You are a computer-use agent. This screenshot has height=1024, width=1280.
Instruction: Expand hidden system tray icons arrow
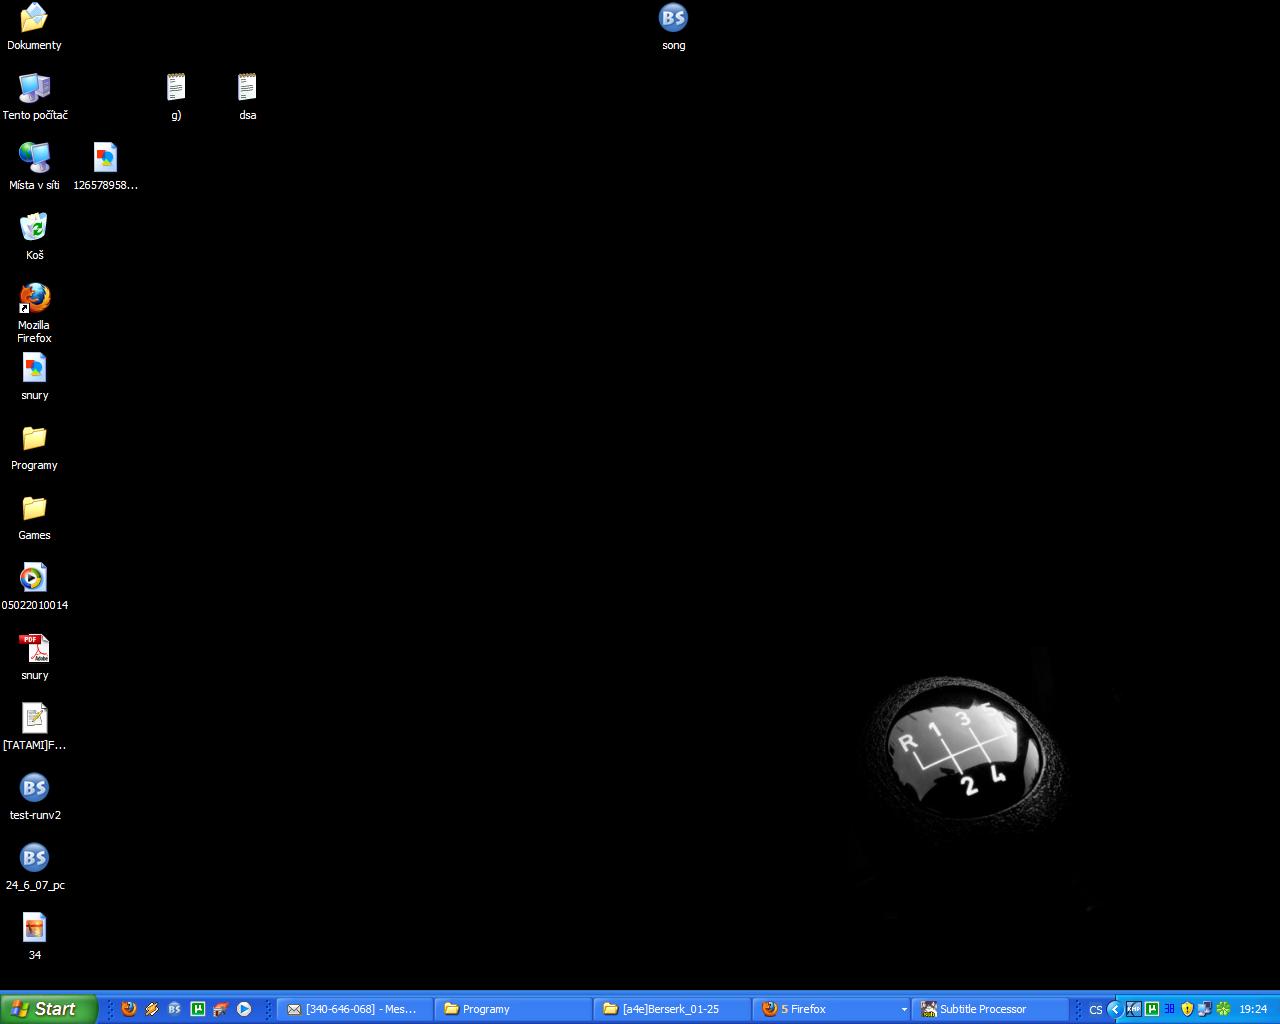1114,1009
